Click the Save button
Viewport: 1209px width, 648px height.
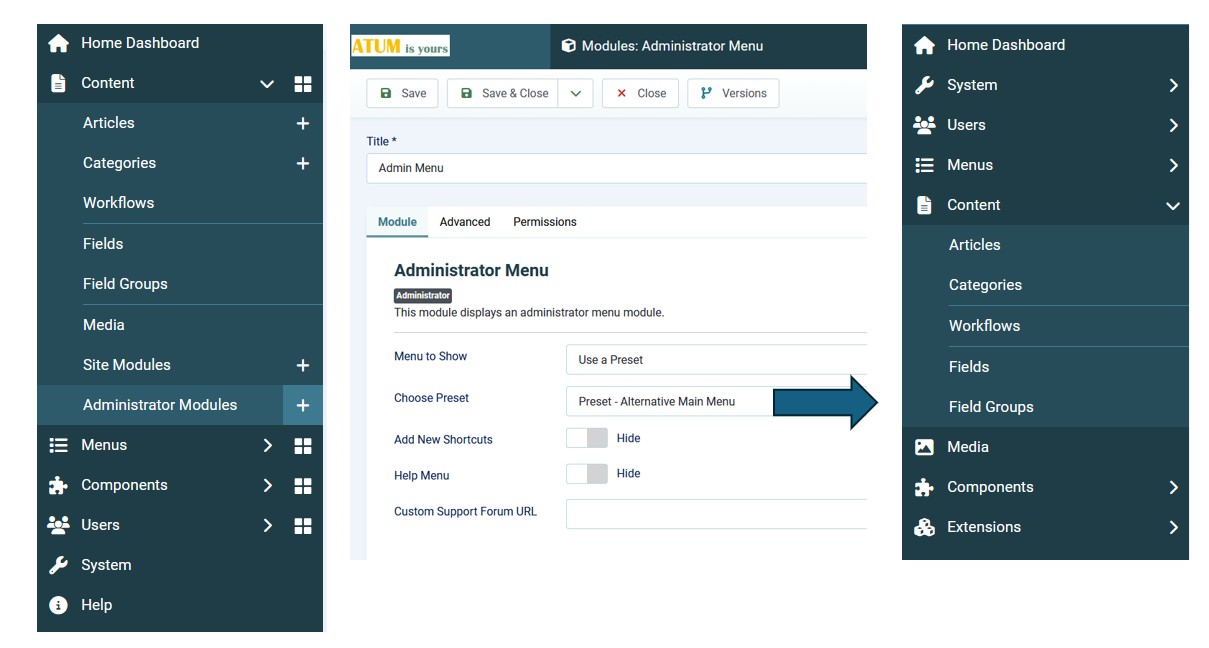401,93
